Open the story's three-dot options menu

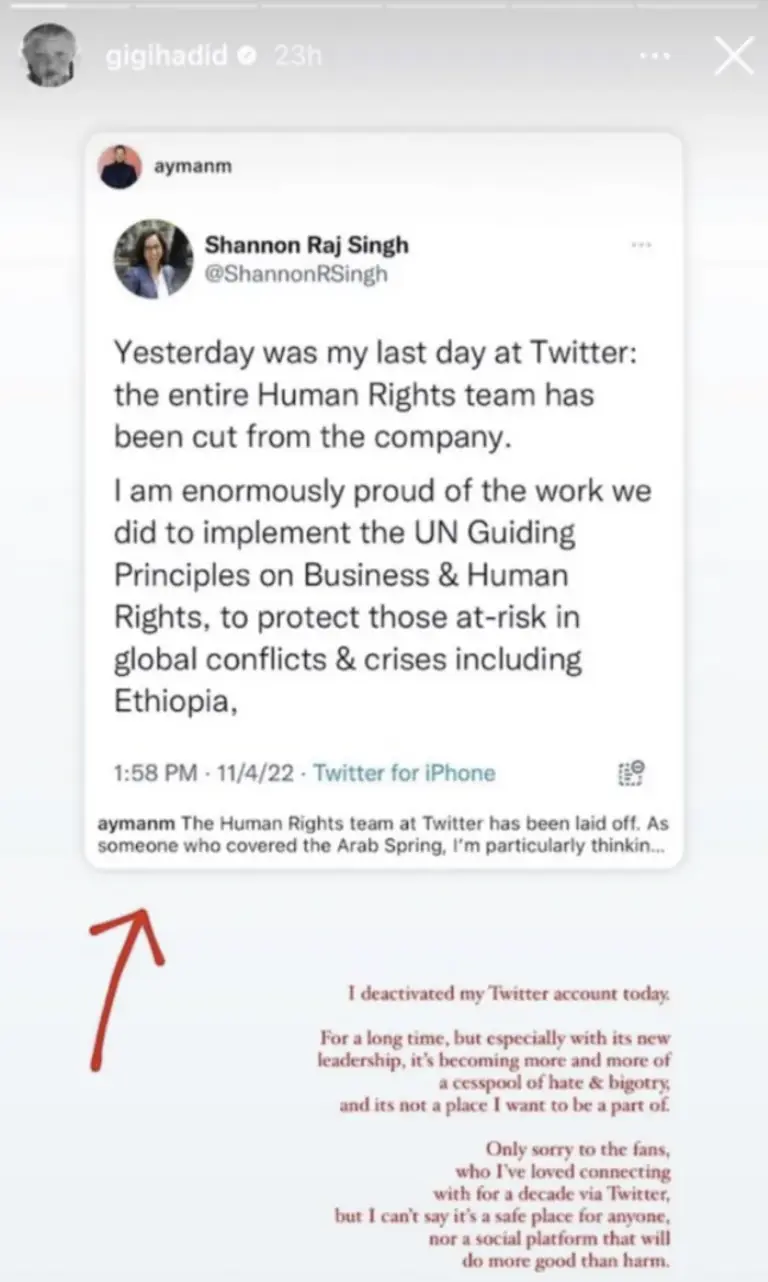(x=654, y=57)
